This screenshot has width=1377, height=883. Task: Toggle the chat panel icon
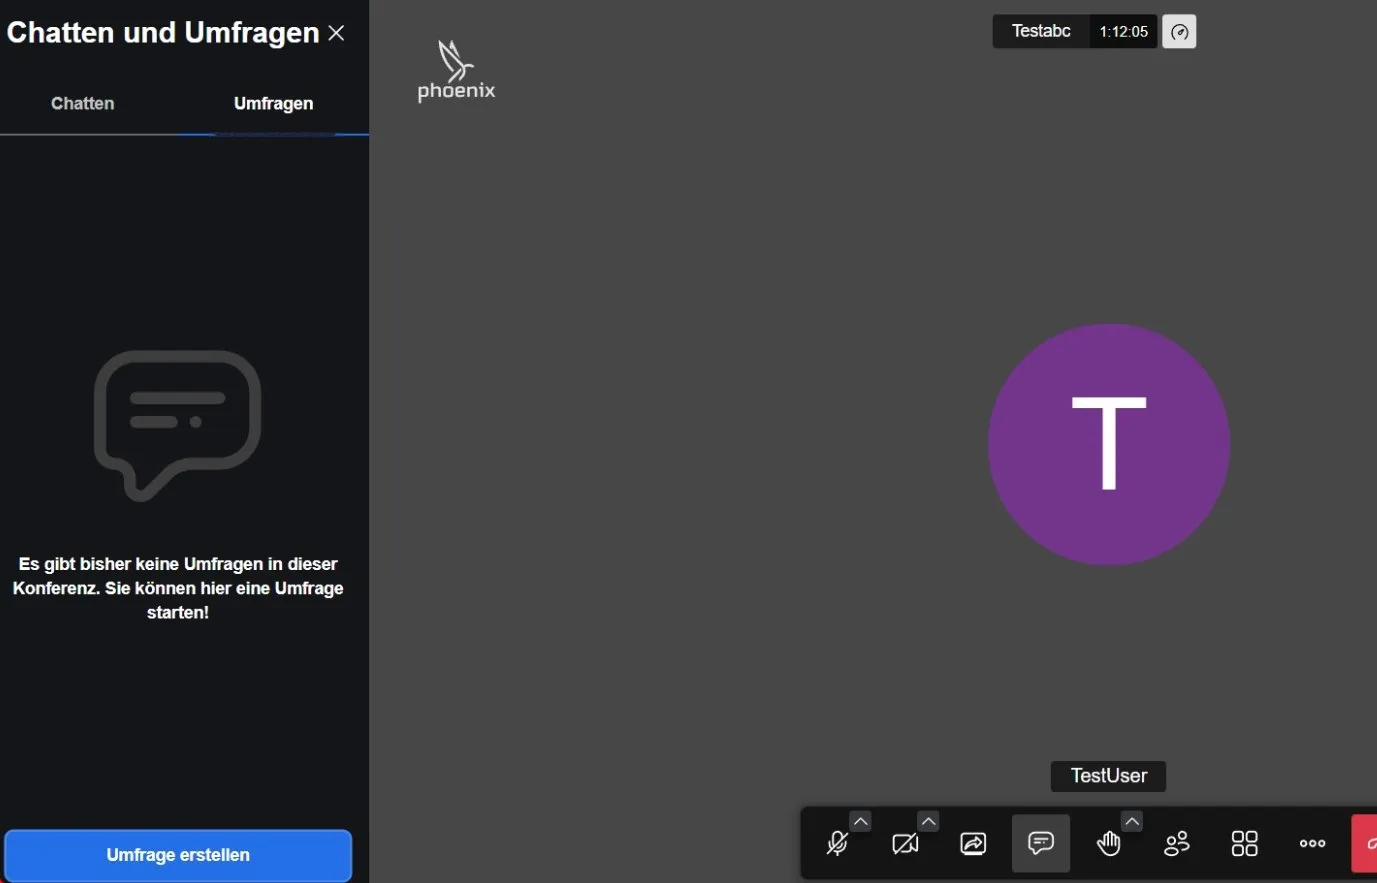[1041, 844]
